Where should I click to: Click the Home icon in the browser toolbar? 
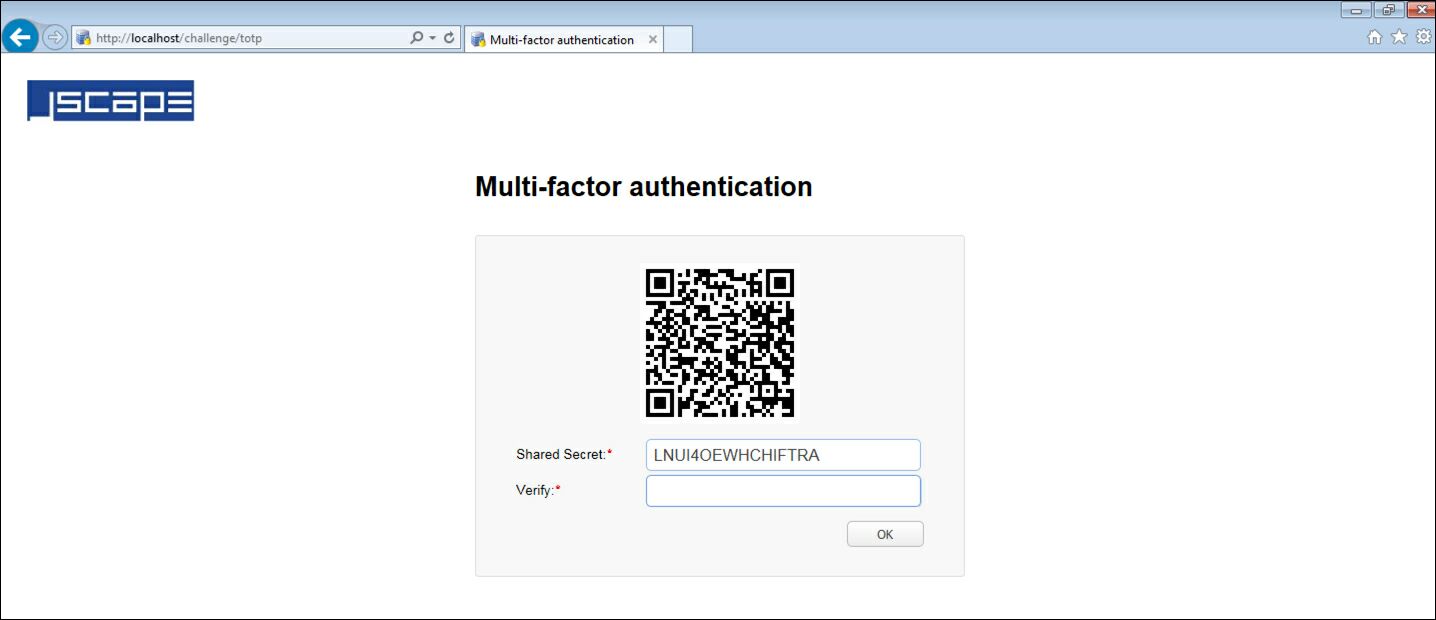click(x=1374, y=37)
